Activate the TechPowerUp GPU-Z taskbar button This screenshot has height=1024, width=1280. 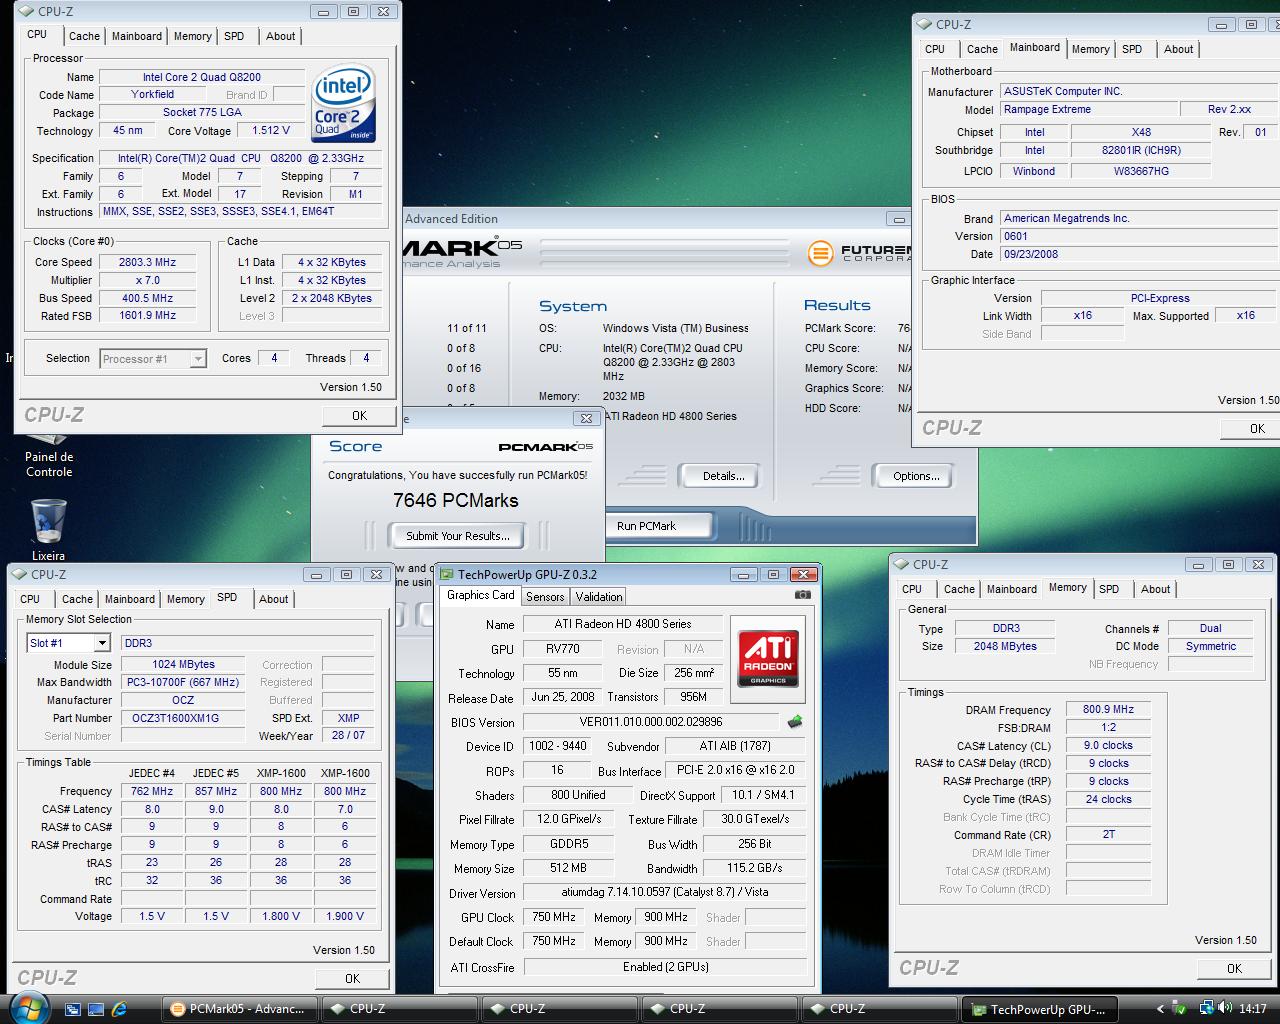click(x=1040, y=1009)
